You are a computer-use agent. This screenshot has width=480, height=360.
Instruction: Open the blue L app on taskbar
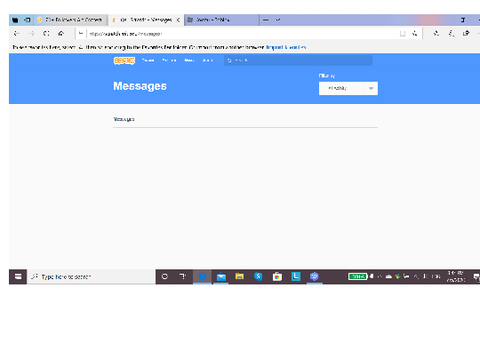[x=296, y=277]
